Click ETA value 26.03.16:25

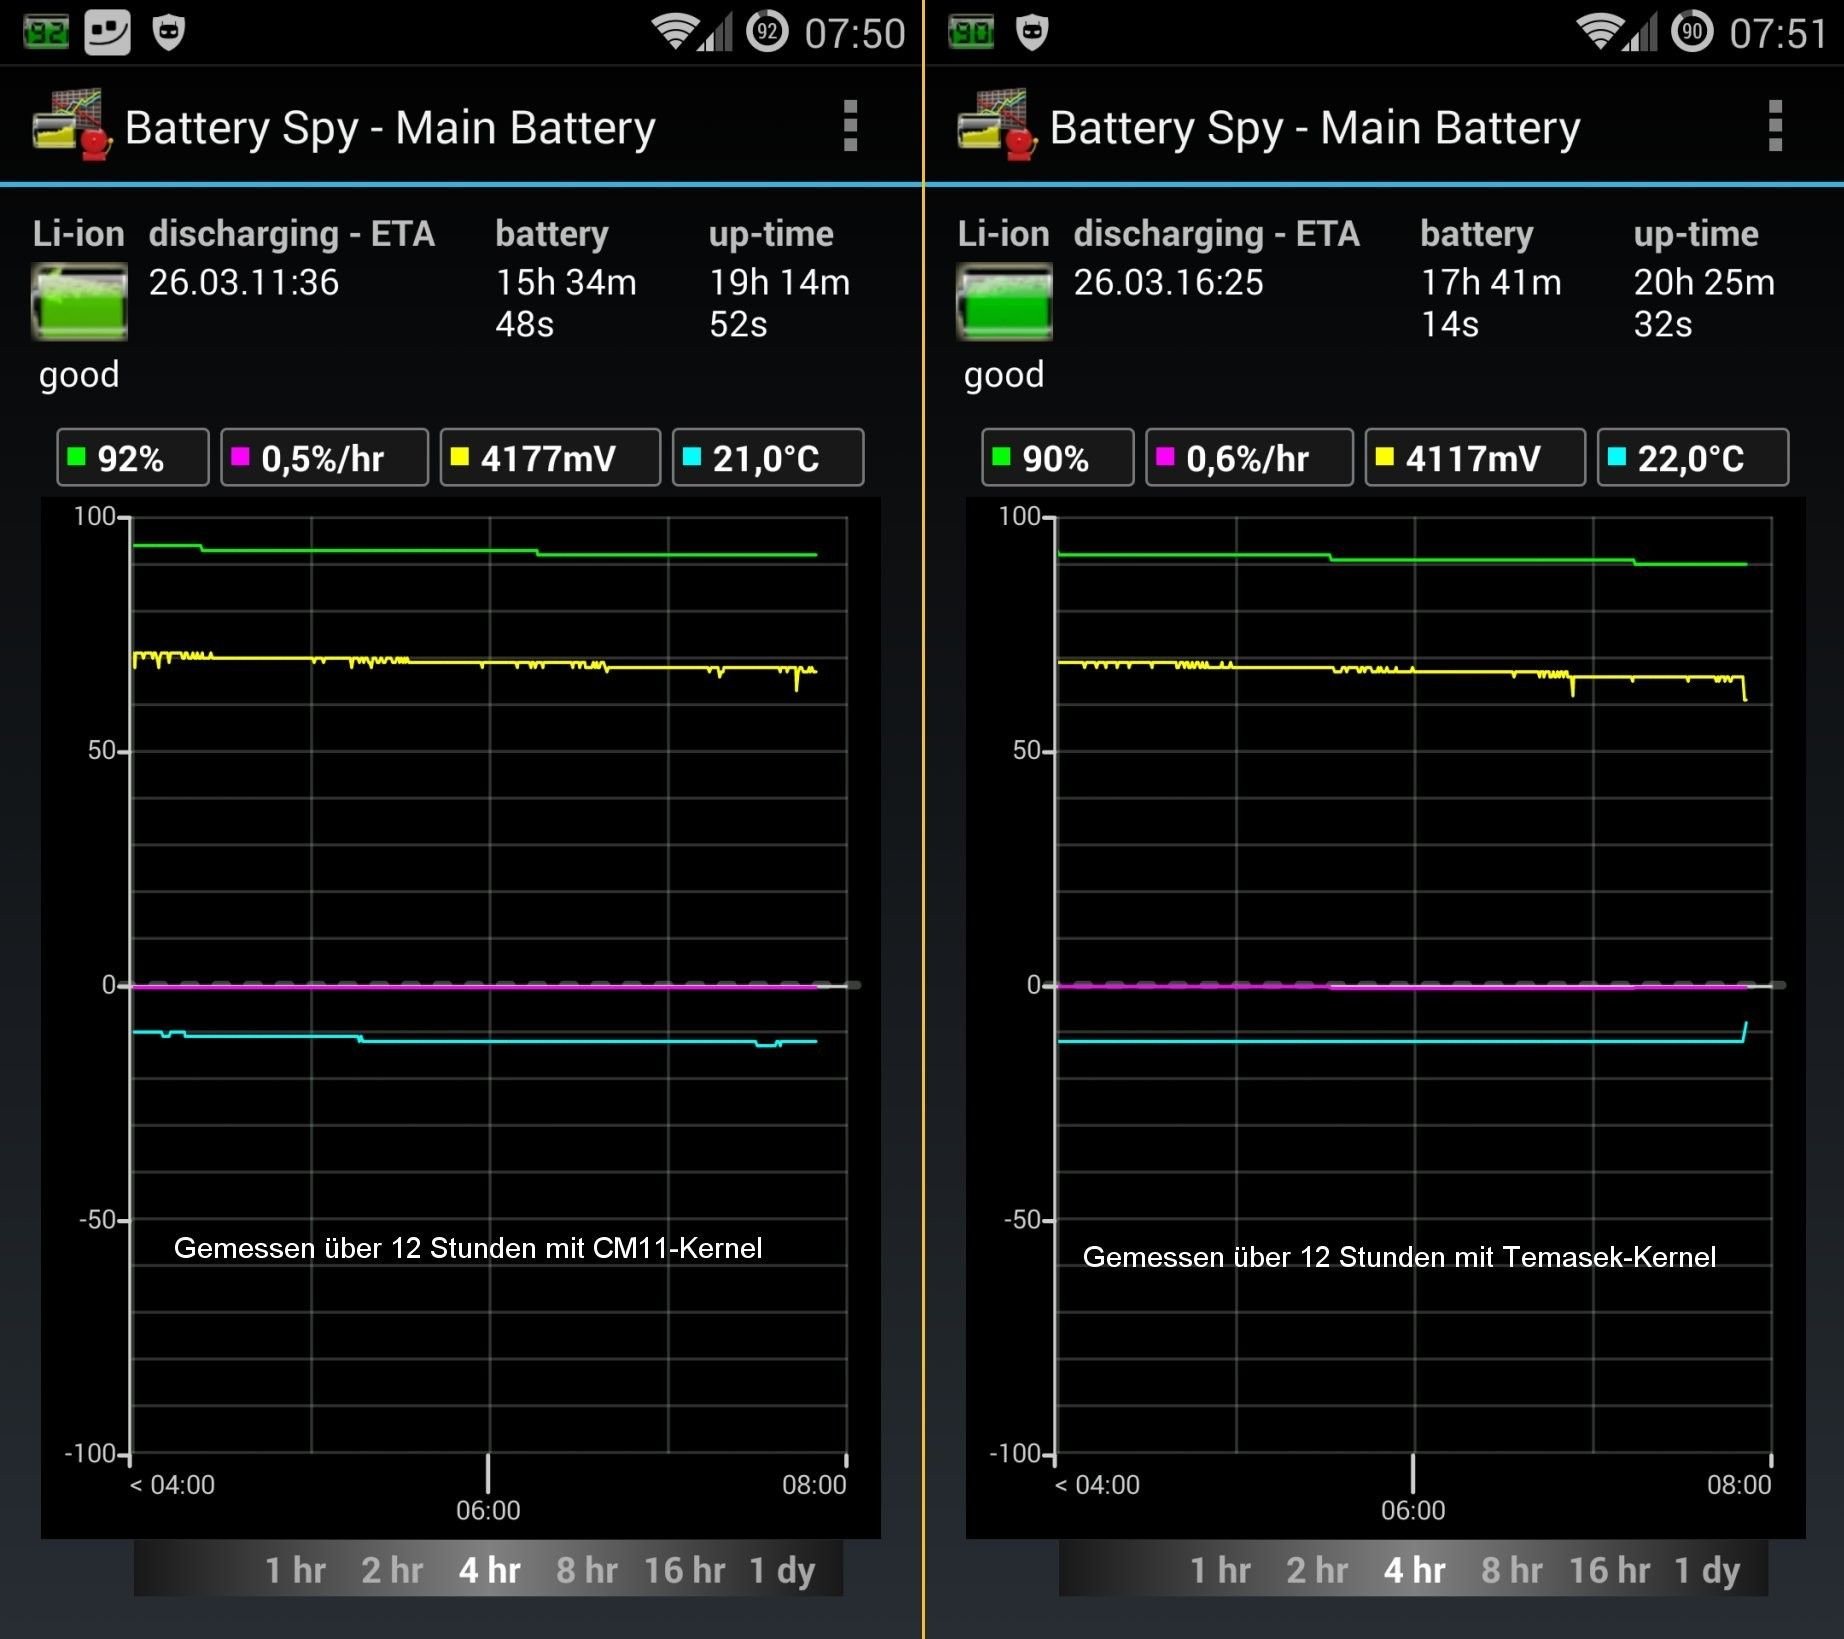click(x=1169, y=282)
